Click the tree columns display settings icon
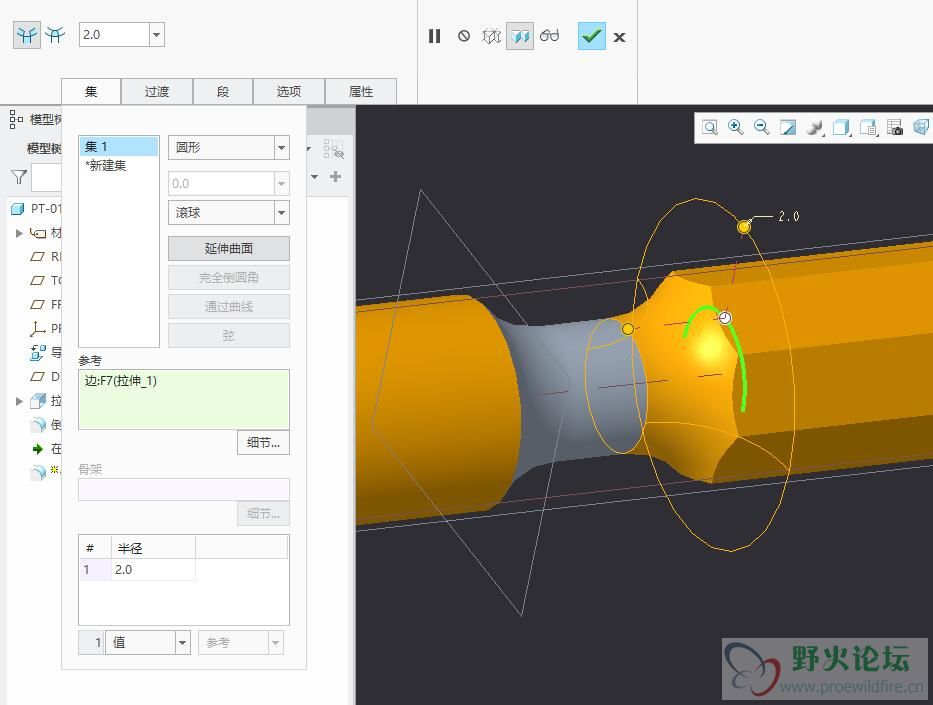 tap(334, 149)
